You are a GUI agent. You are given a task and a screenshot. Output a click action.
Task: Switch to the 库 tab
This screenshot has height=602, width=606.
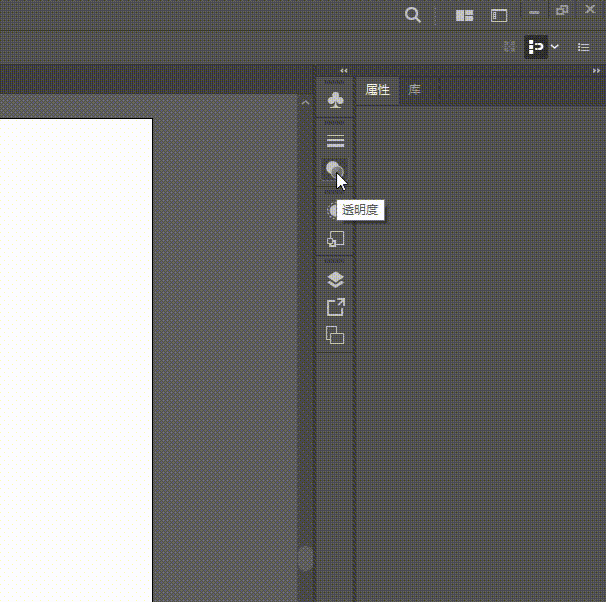(414, 90)
